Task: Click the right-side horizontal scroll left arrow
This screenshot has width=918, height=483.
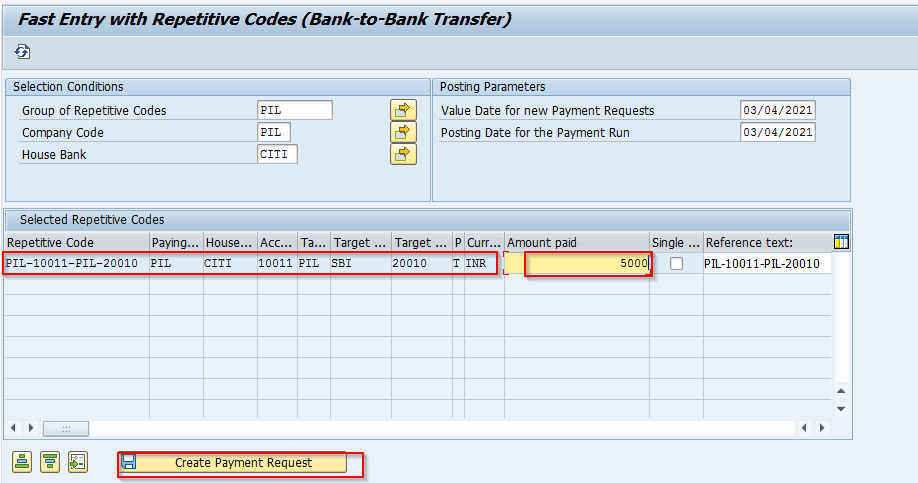Action: coord(804,428)
